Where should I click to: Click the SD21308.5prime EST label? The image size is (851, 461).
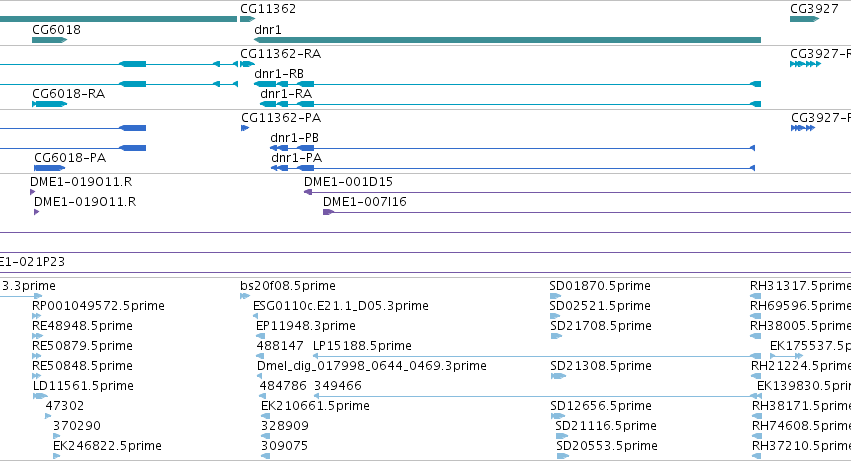[601, 366]
